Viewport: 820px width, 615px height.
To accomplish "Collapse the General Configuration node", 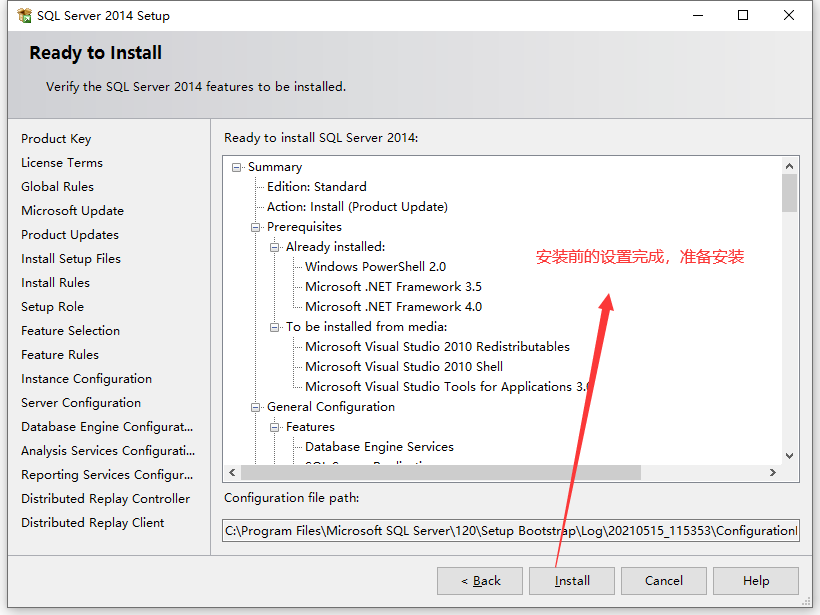I will (255, 407).
